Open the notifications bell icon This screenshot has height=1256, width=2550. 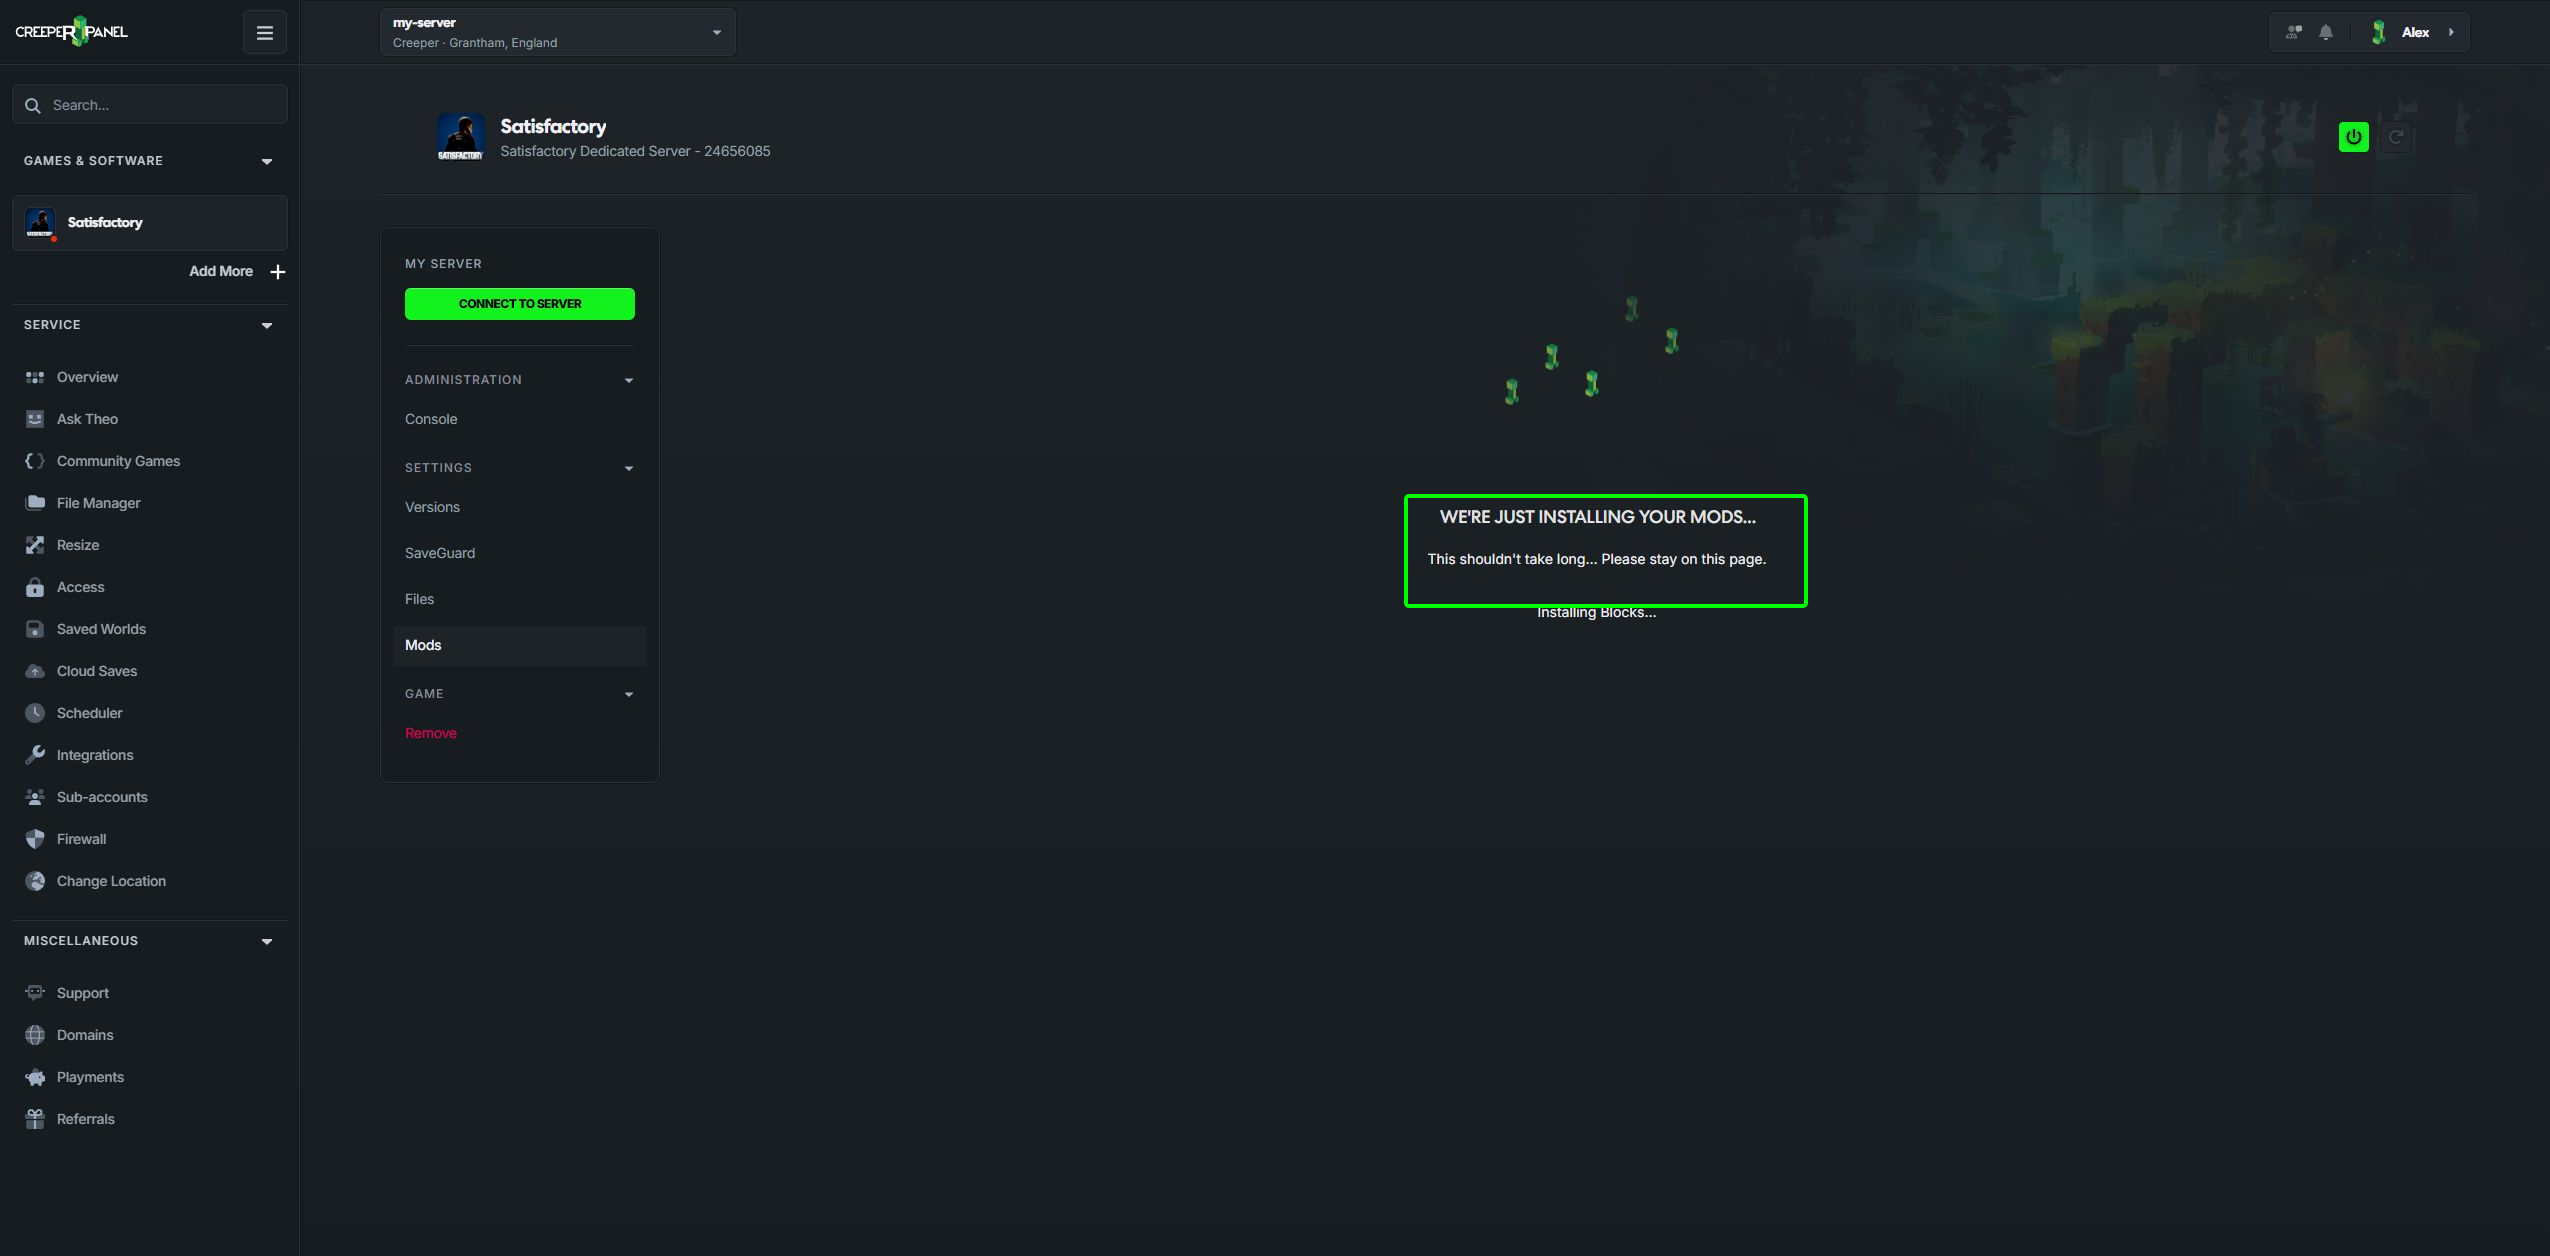(x=2326, y=32)
